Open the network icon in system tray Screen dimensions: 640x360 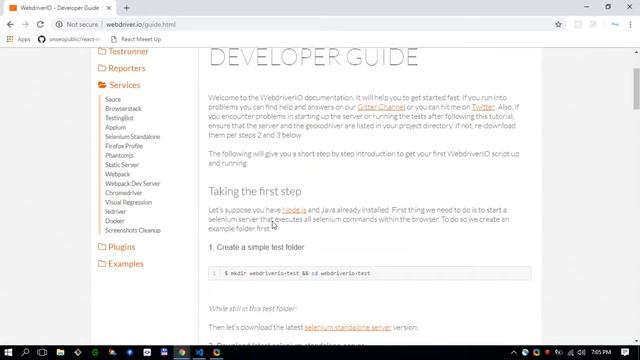pos(571,352)
